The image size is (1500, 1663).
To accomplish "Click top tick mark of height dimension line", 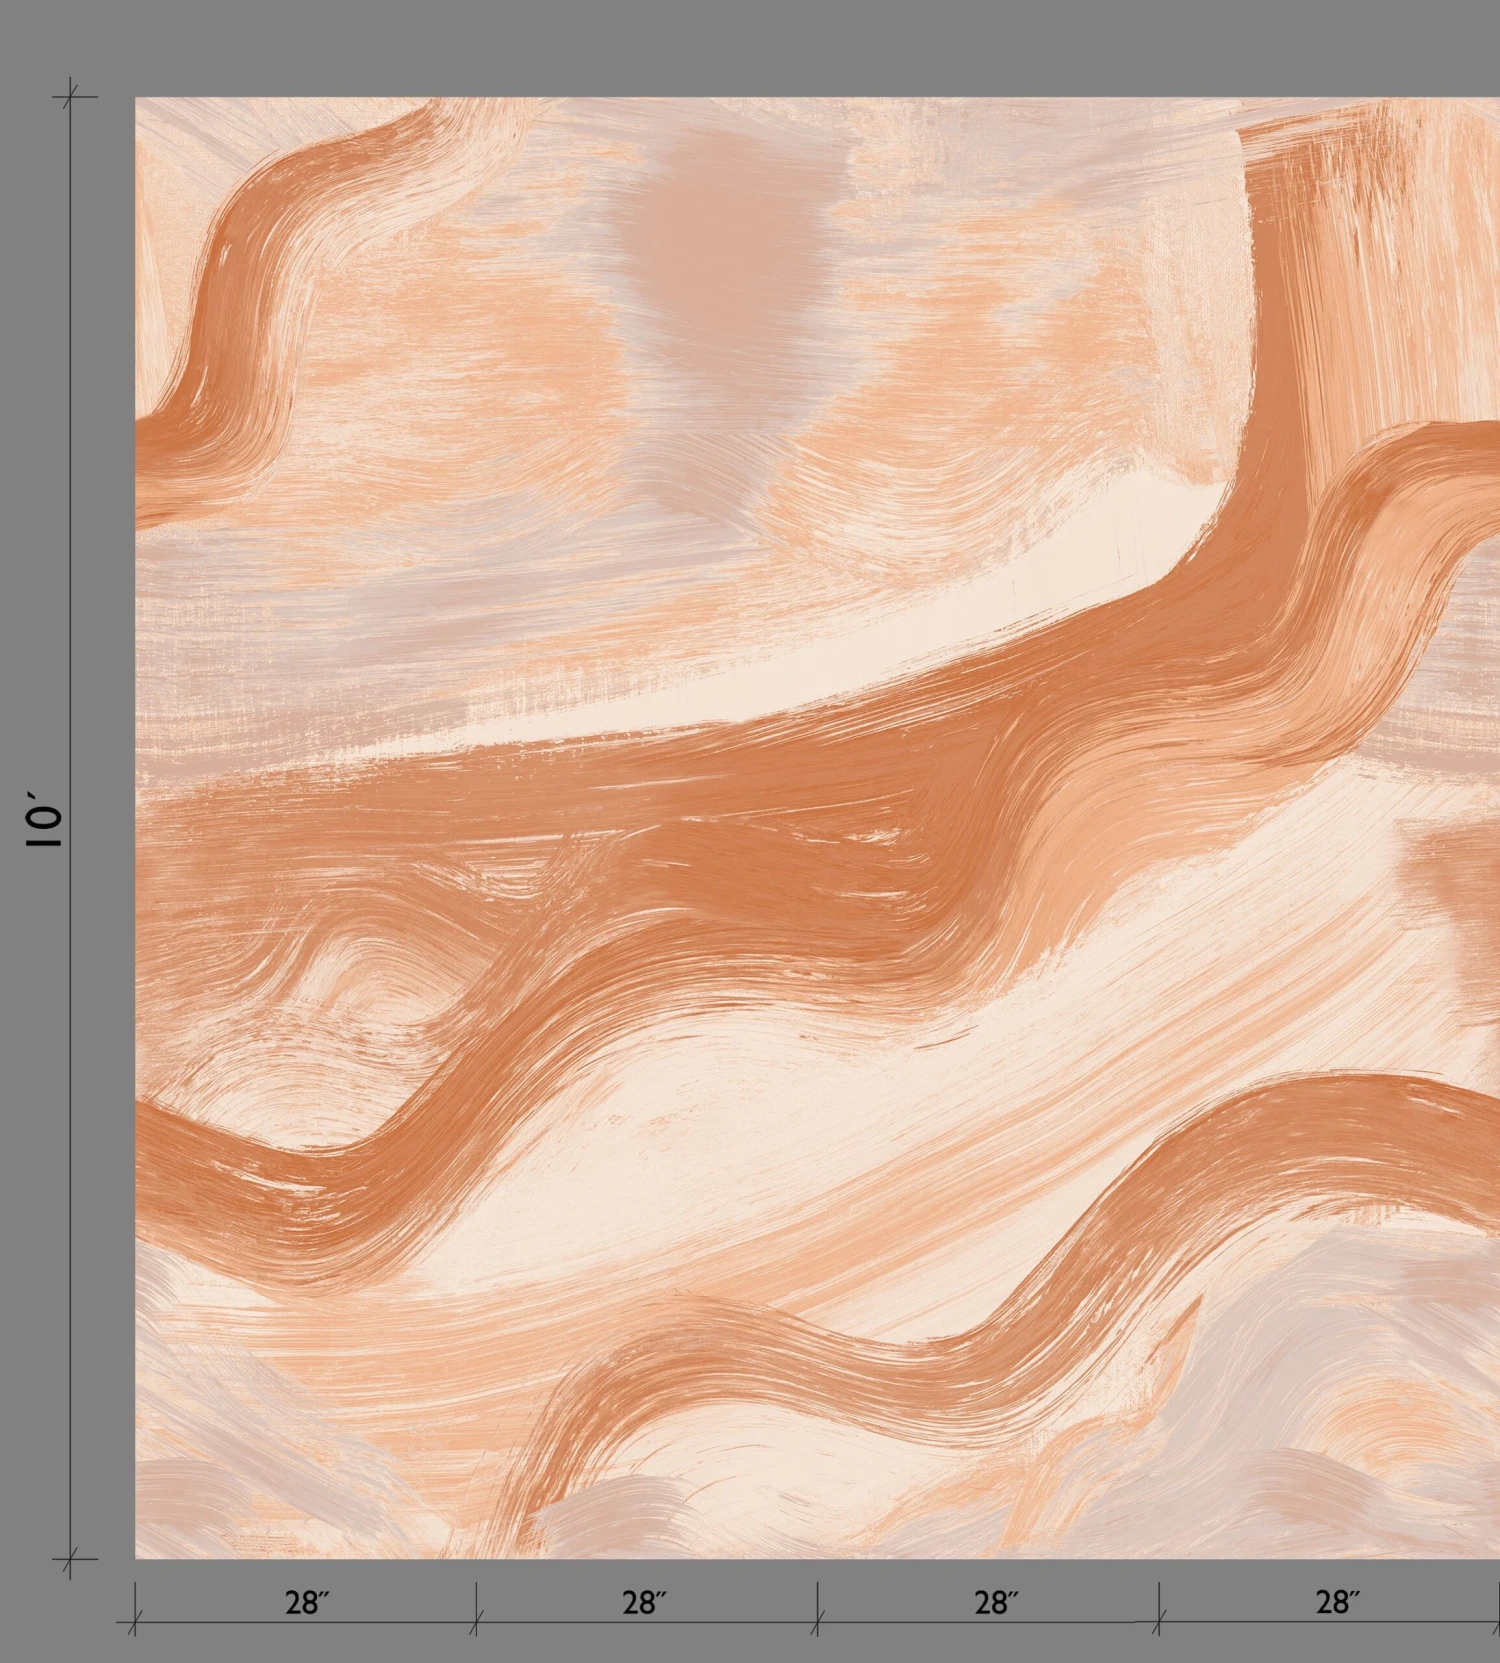I will coord(69,97).
